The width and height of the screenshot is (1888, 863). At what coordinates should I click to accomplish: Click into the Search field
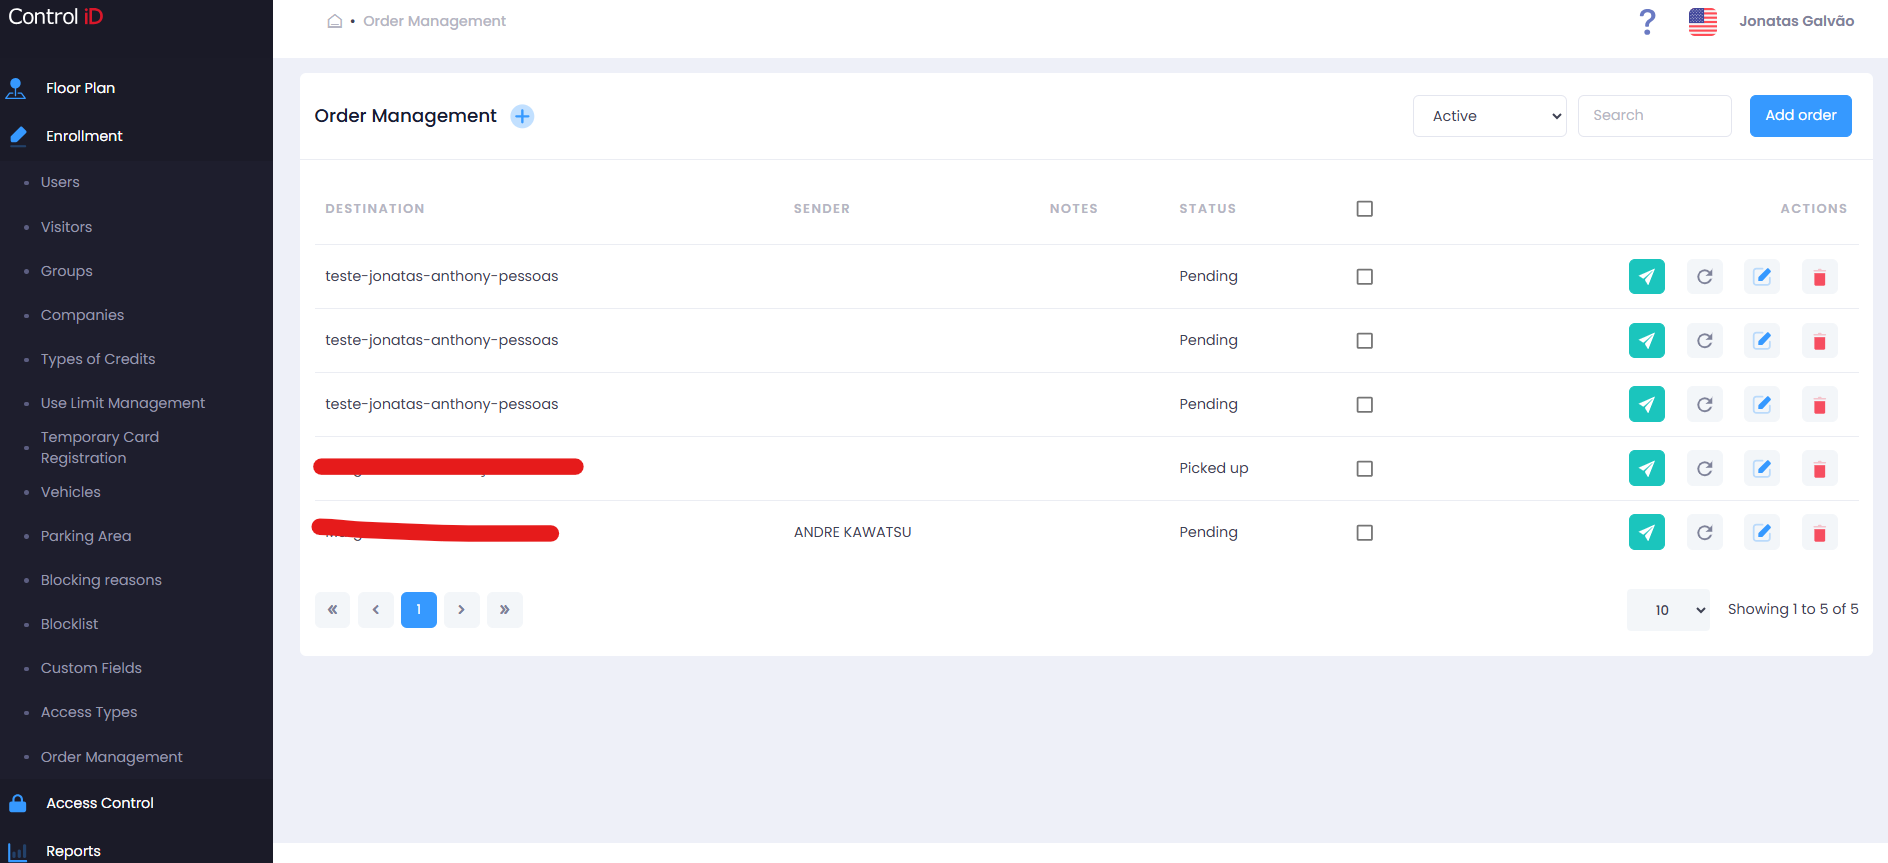coord(1654,116)
